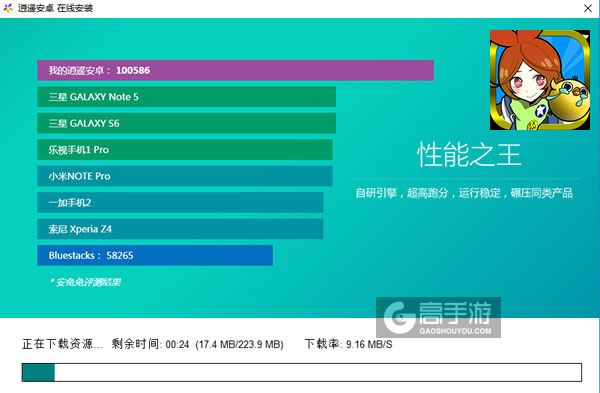Click the 自研引擎 description line
The height and width of the screenshot is (393, 600).
pyautogui.click(x=464, y=193)
